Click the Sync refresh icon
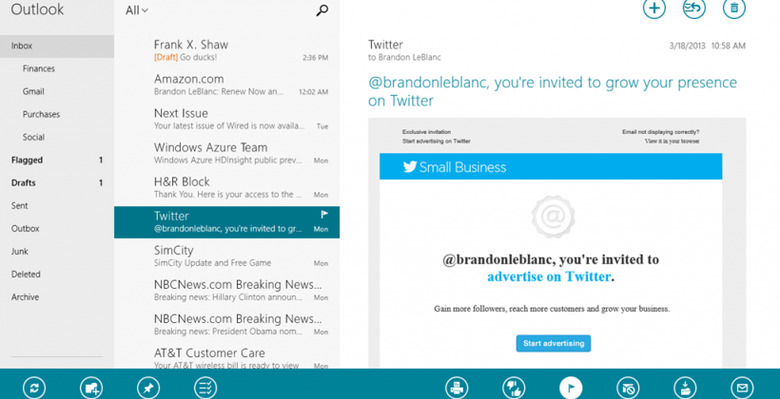This screenshot has width=780, height=399. 34,388
